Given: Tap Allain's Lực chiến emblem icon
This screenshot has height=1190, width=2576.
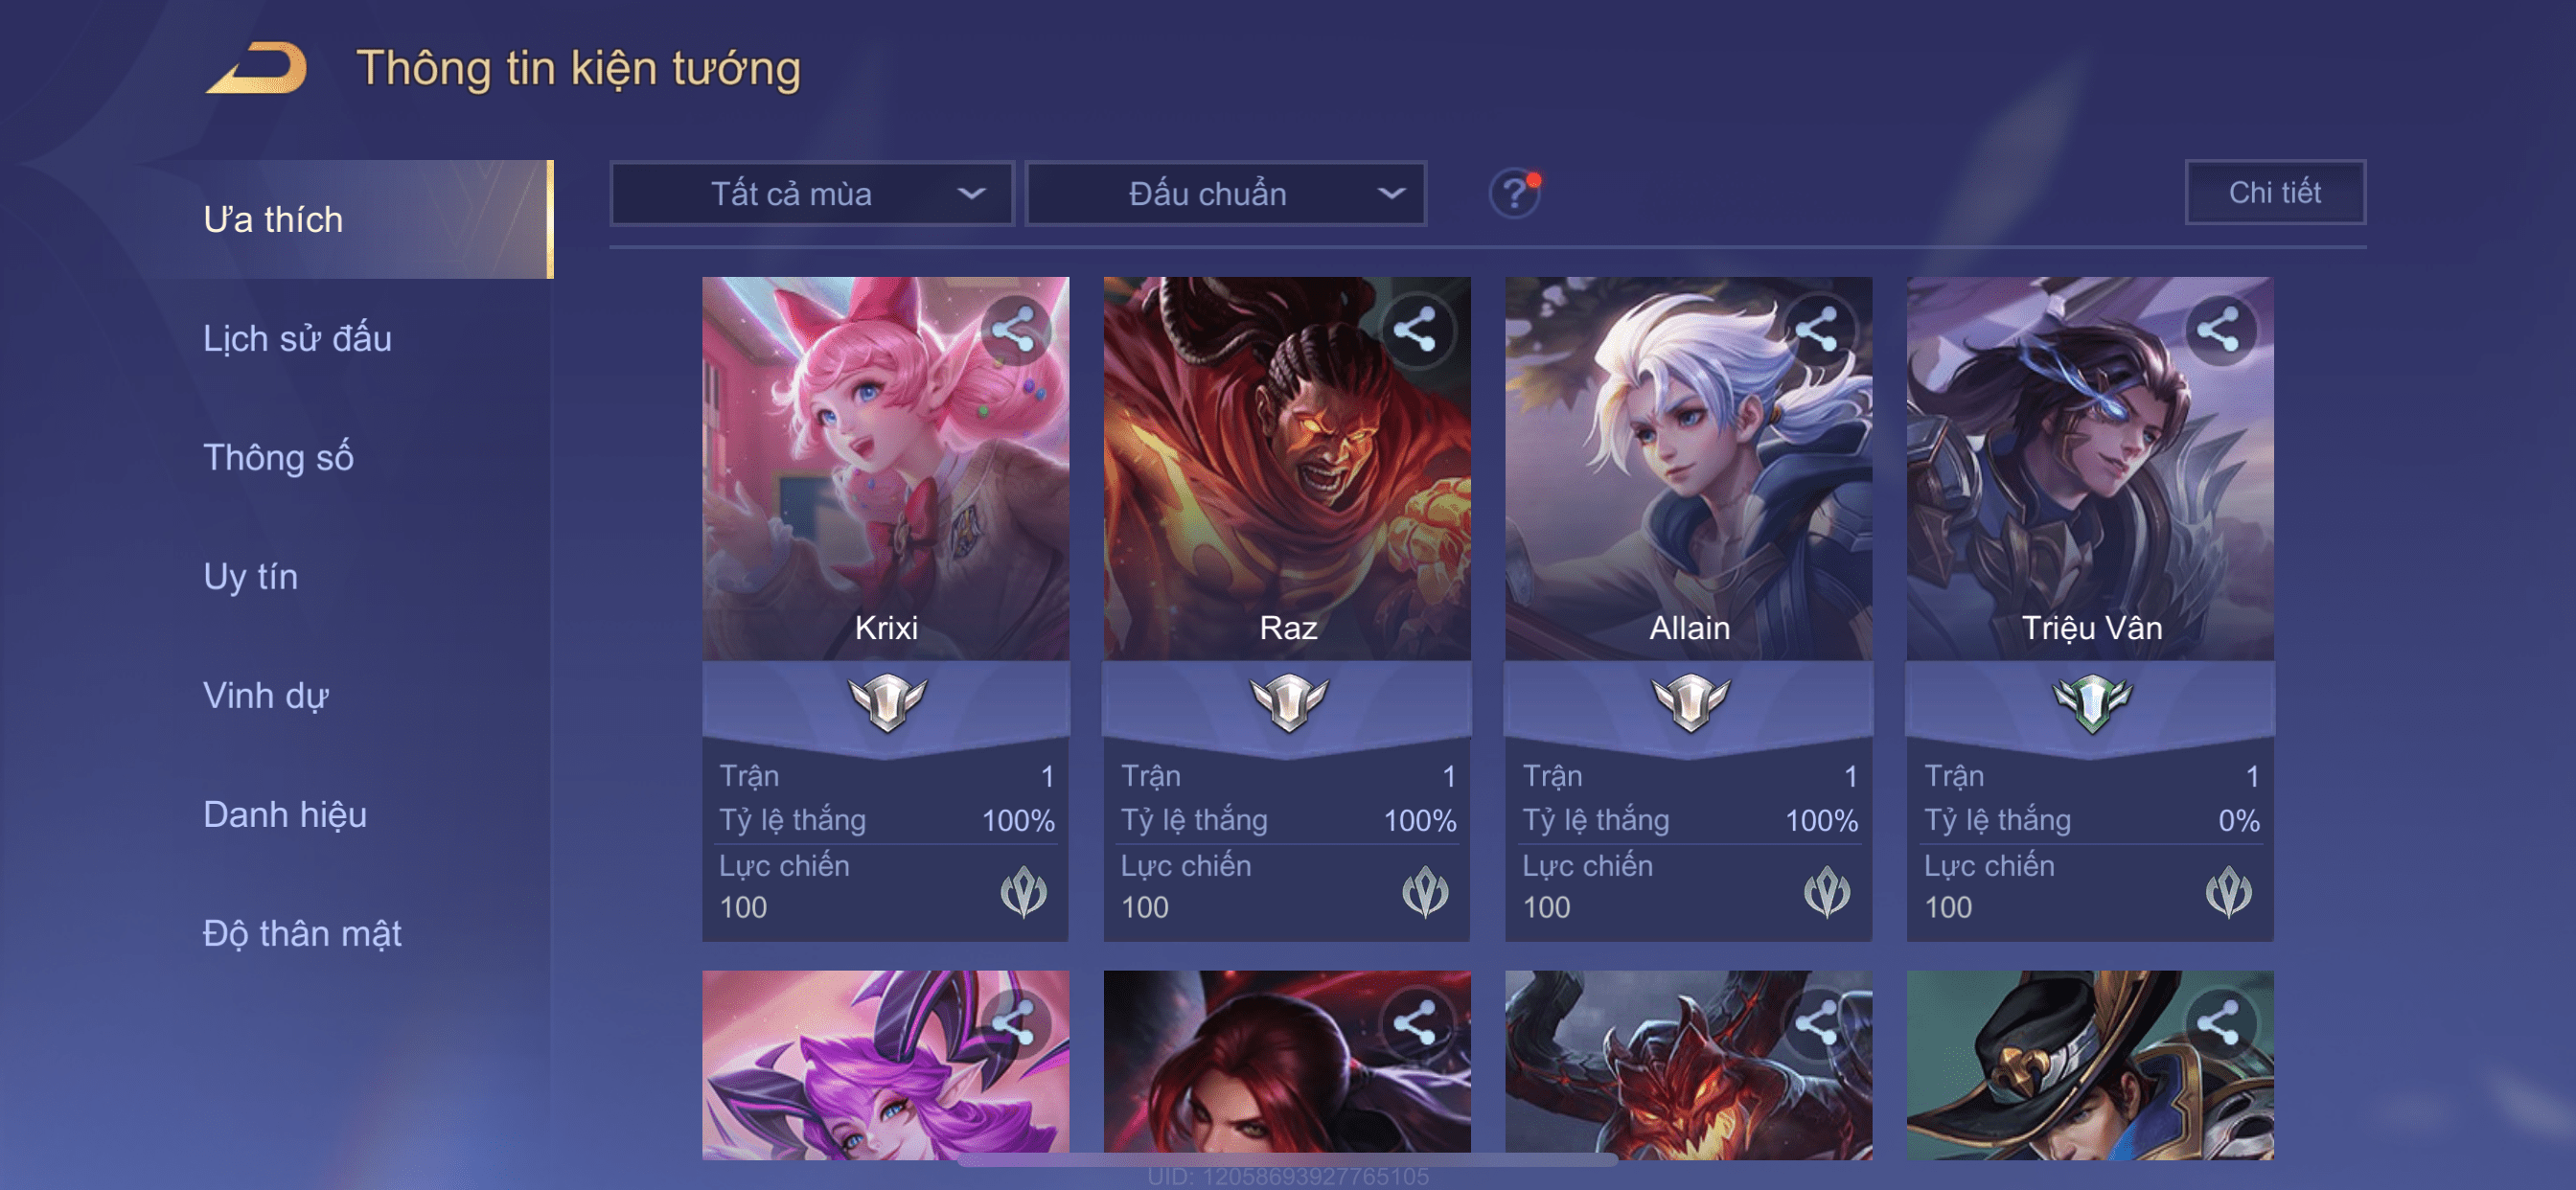Looking at the screenshot, I should click(x=1826, y=892).
